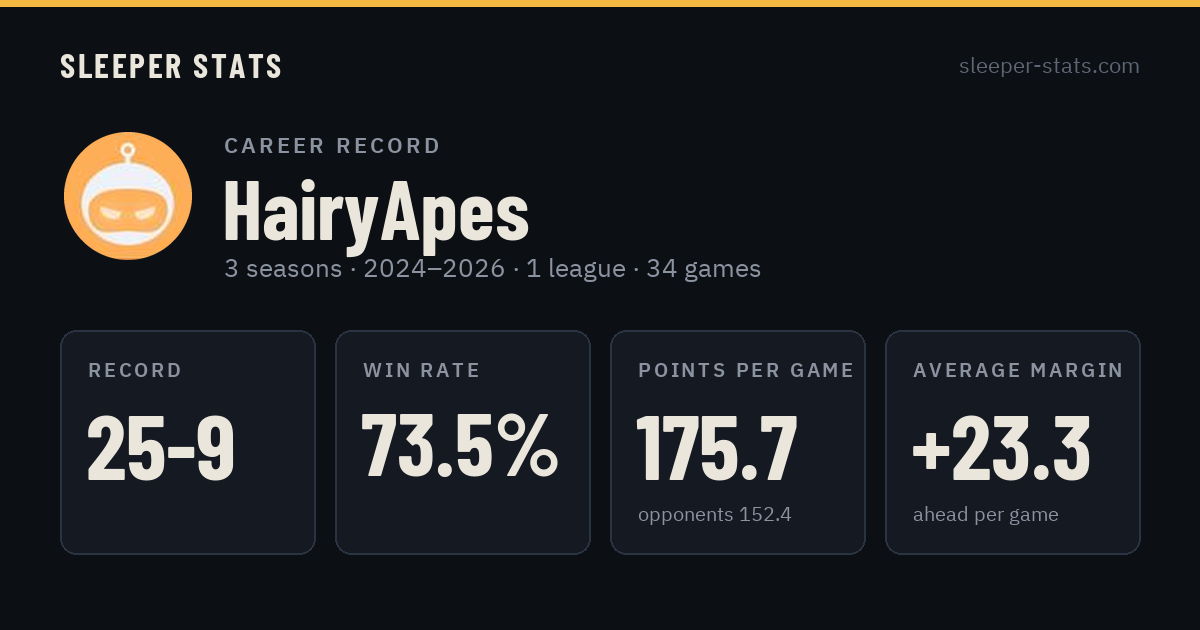Screen dimensions: 1200x630
Task: Click the HairyApes robot avatar icon
Action: (128, 196)
